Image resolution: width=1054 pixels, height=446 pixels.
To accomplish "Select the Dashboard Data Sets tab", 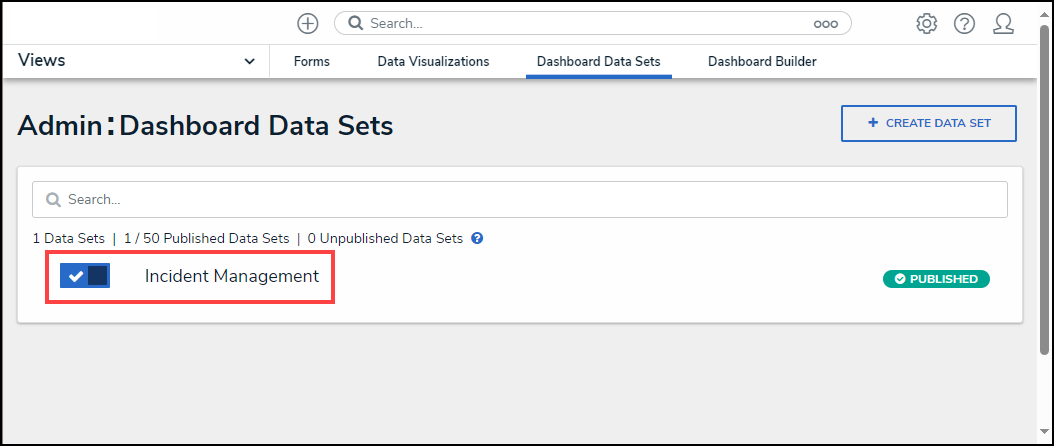I will (598, 61).
